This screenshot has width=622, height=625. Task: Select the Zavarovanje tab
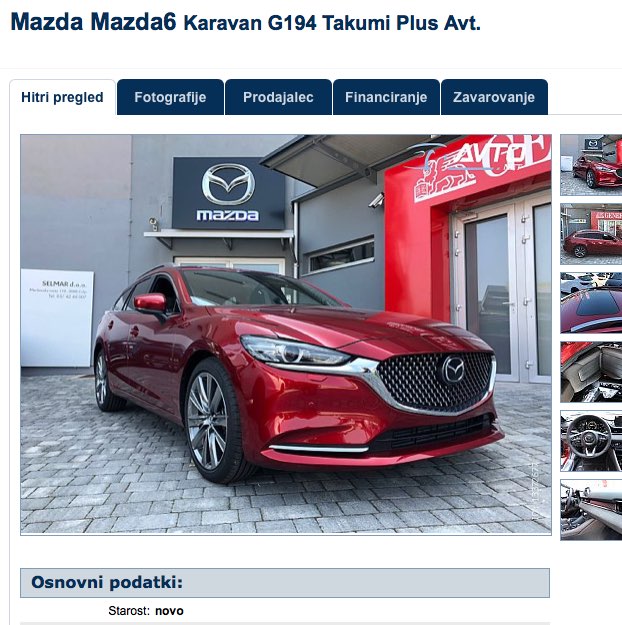coord(494,97)
